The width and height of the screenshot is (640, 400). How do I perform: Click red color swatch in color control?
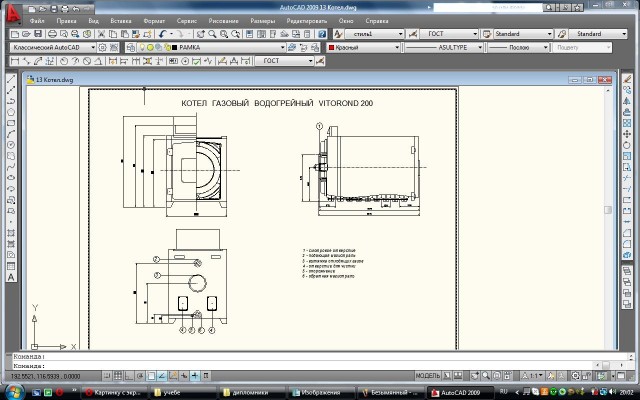(x=331, y=48)
